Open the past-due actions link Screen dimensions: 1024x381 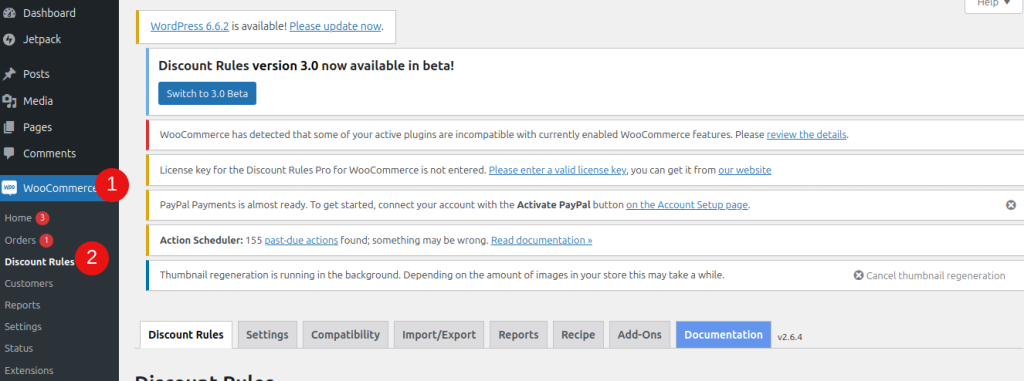(x=301, y=240)
